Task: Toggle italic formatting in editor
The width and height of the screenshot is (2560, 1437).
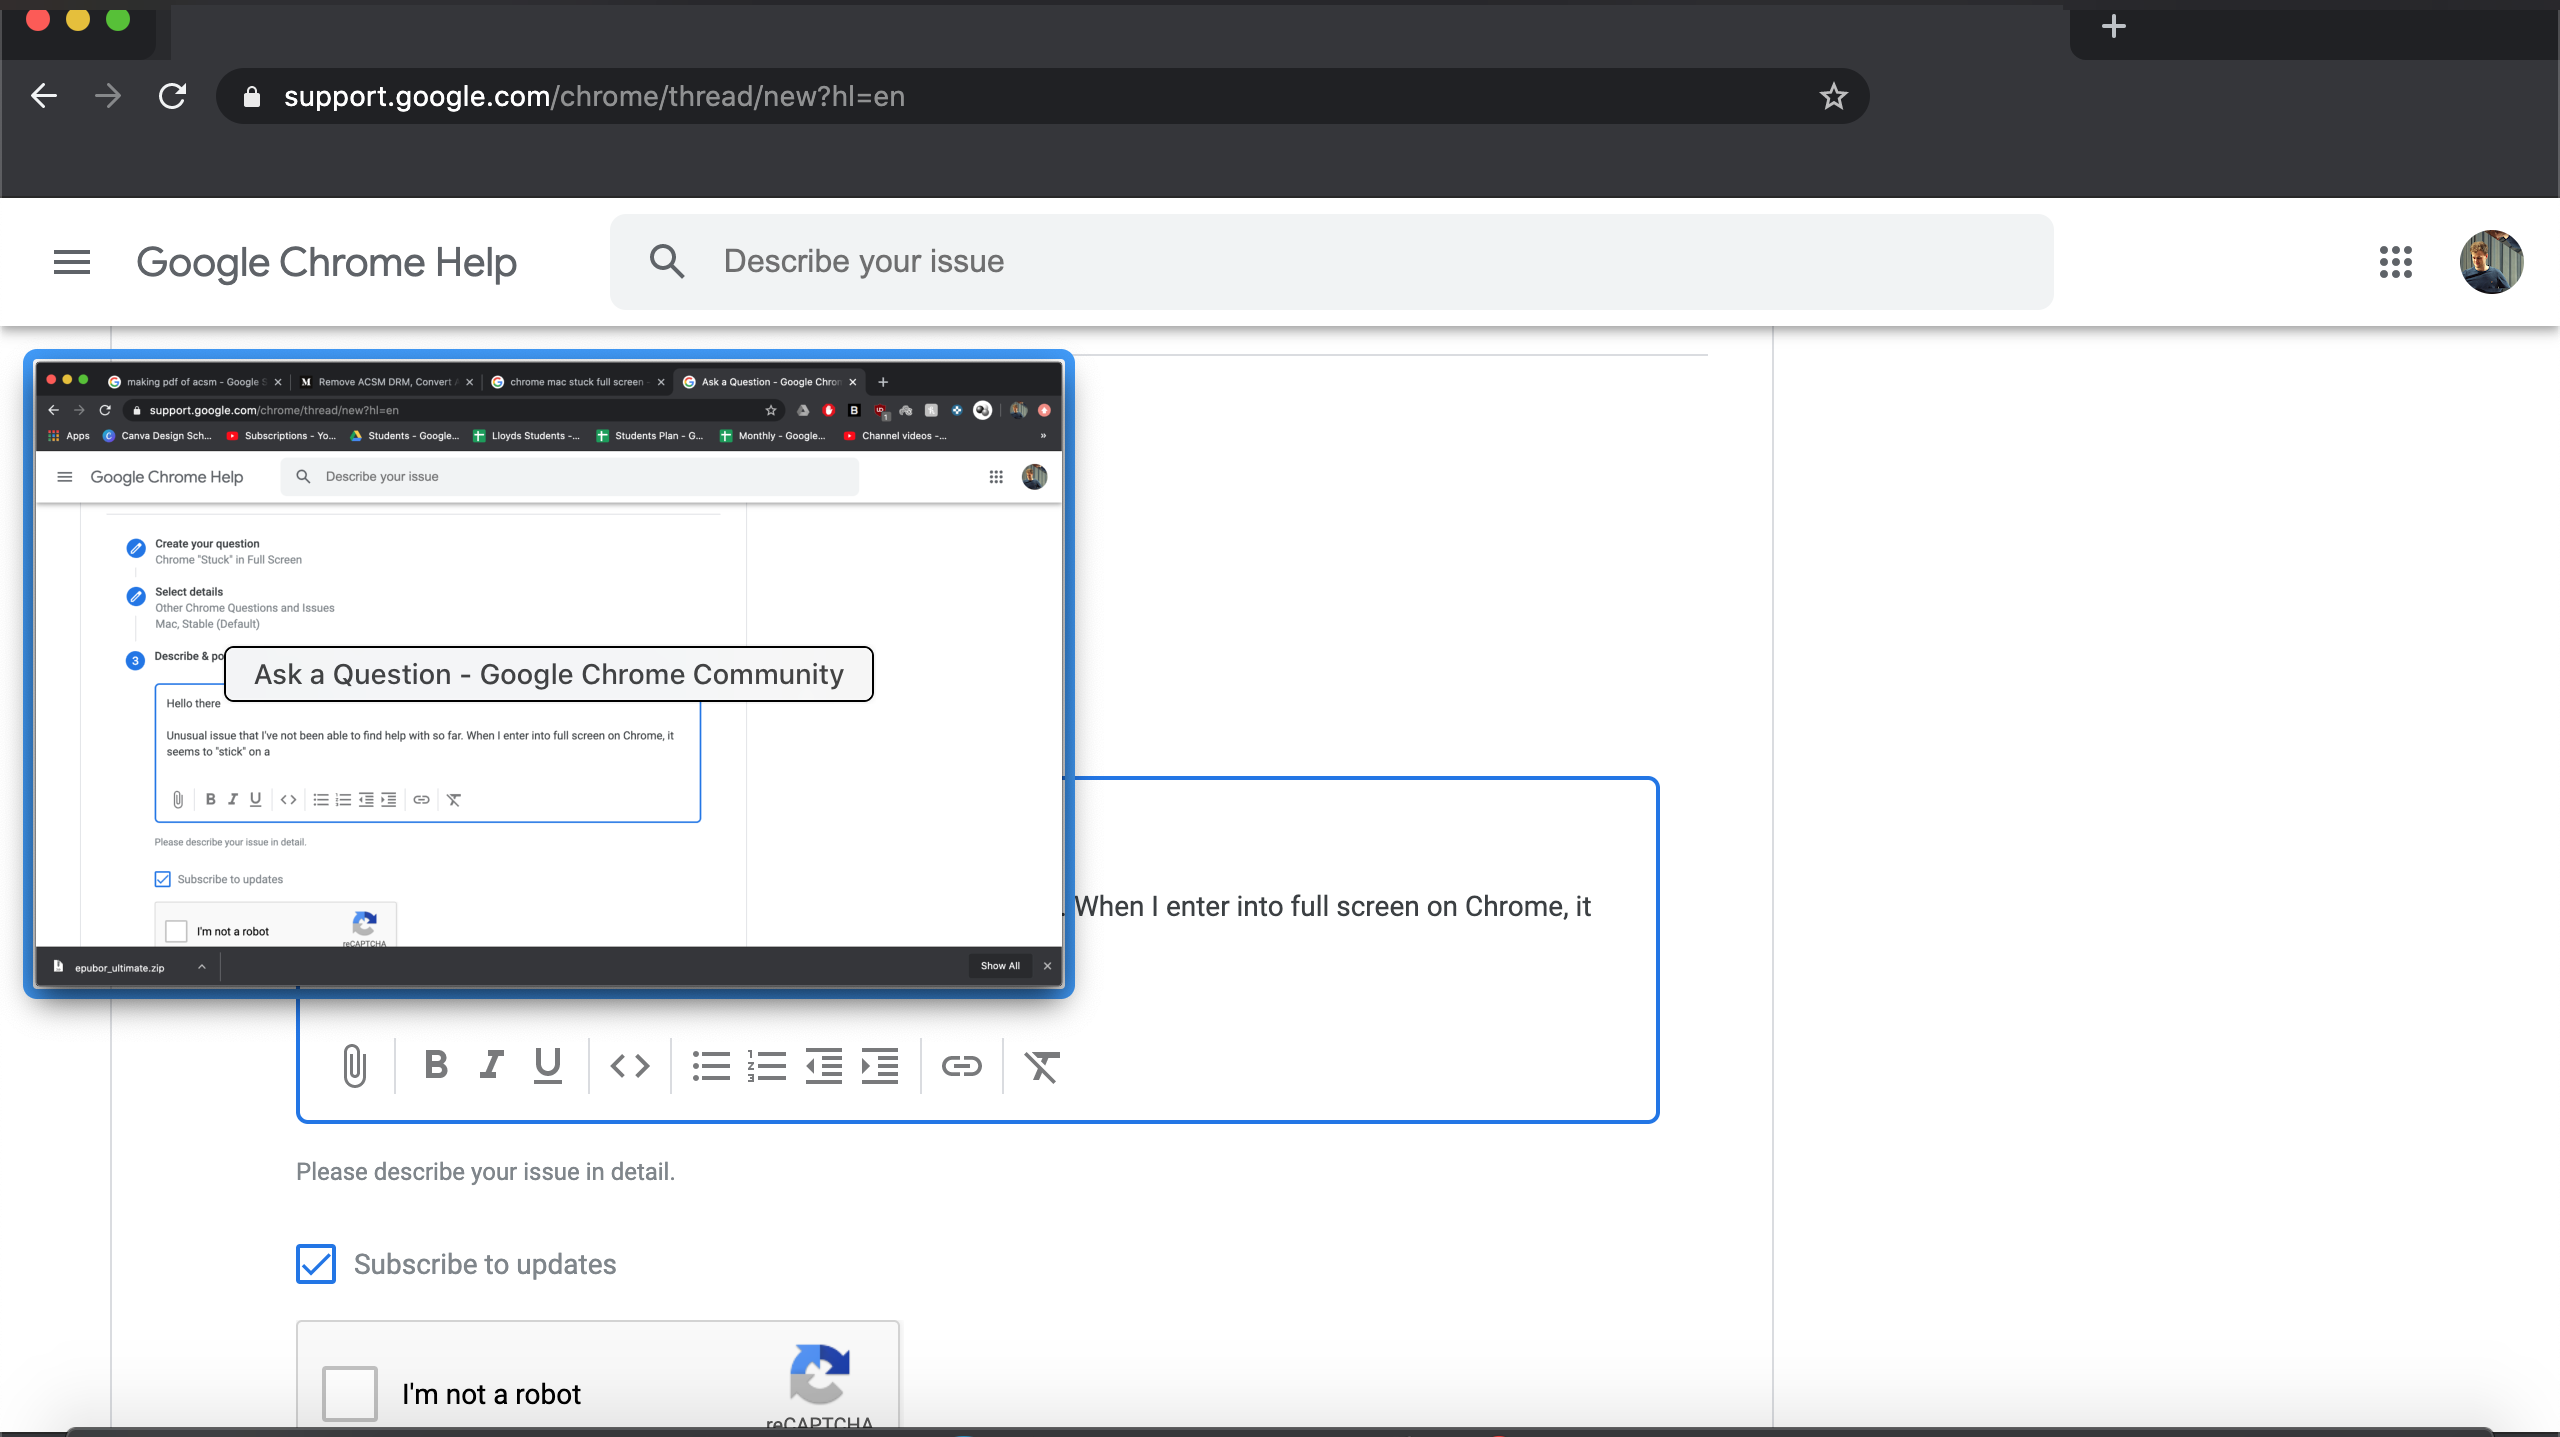Action: (x=491, y=1065)
